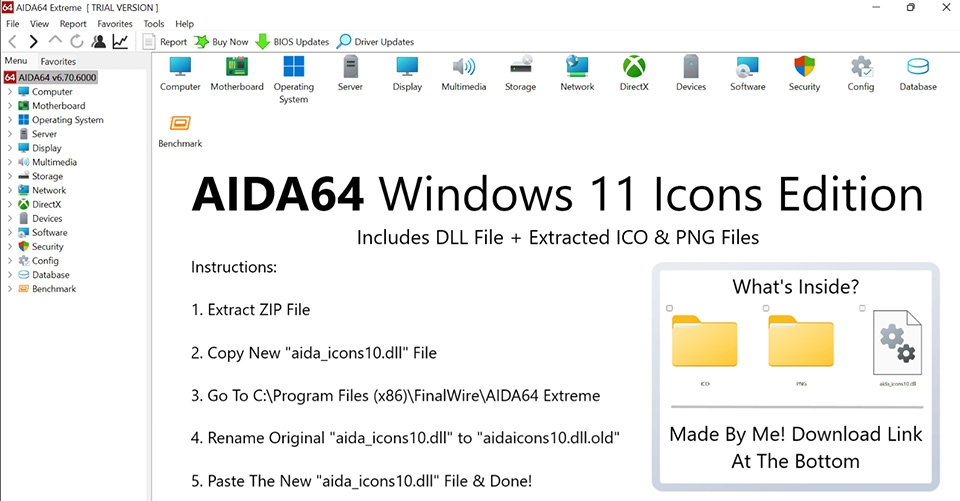Open the Report menu in menu bar

click(73, 24)
